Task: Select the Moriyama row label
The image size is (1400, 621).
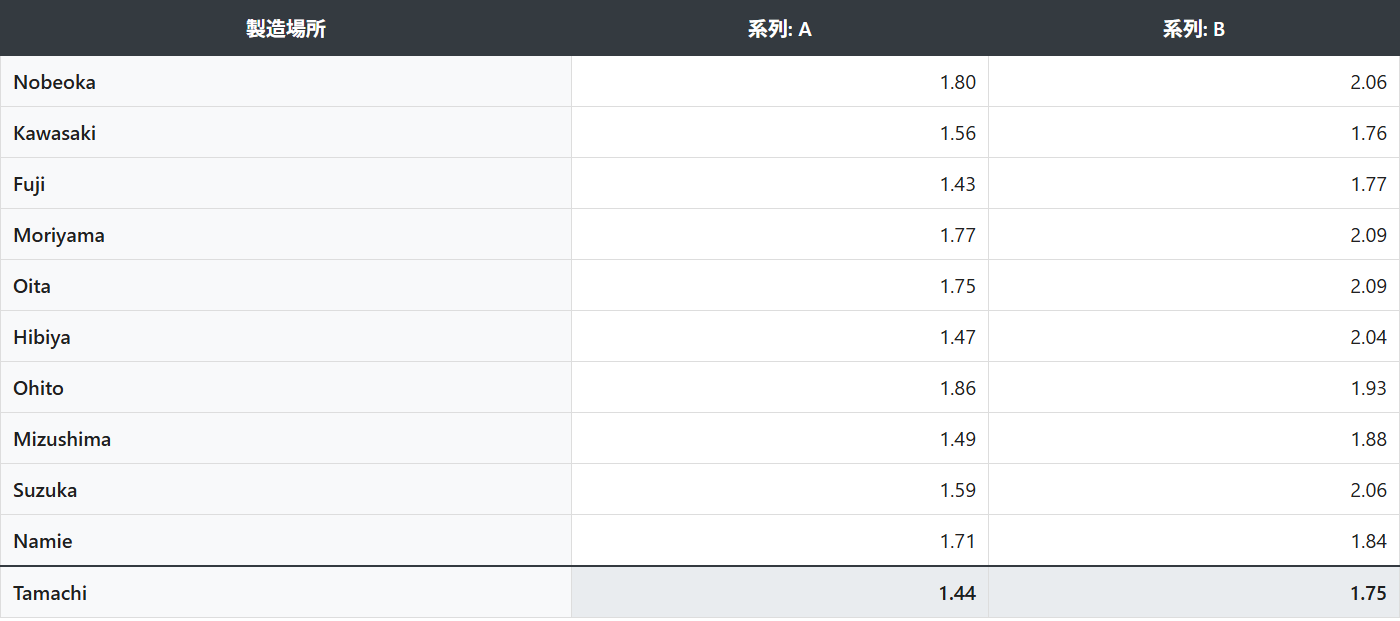Action: [x=59, y=235]
